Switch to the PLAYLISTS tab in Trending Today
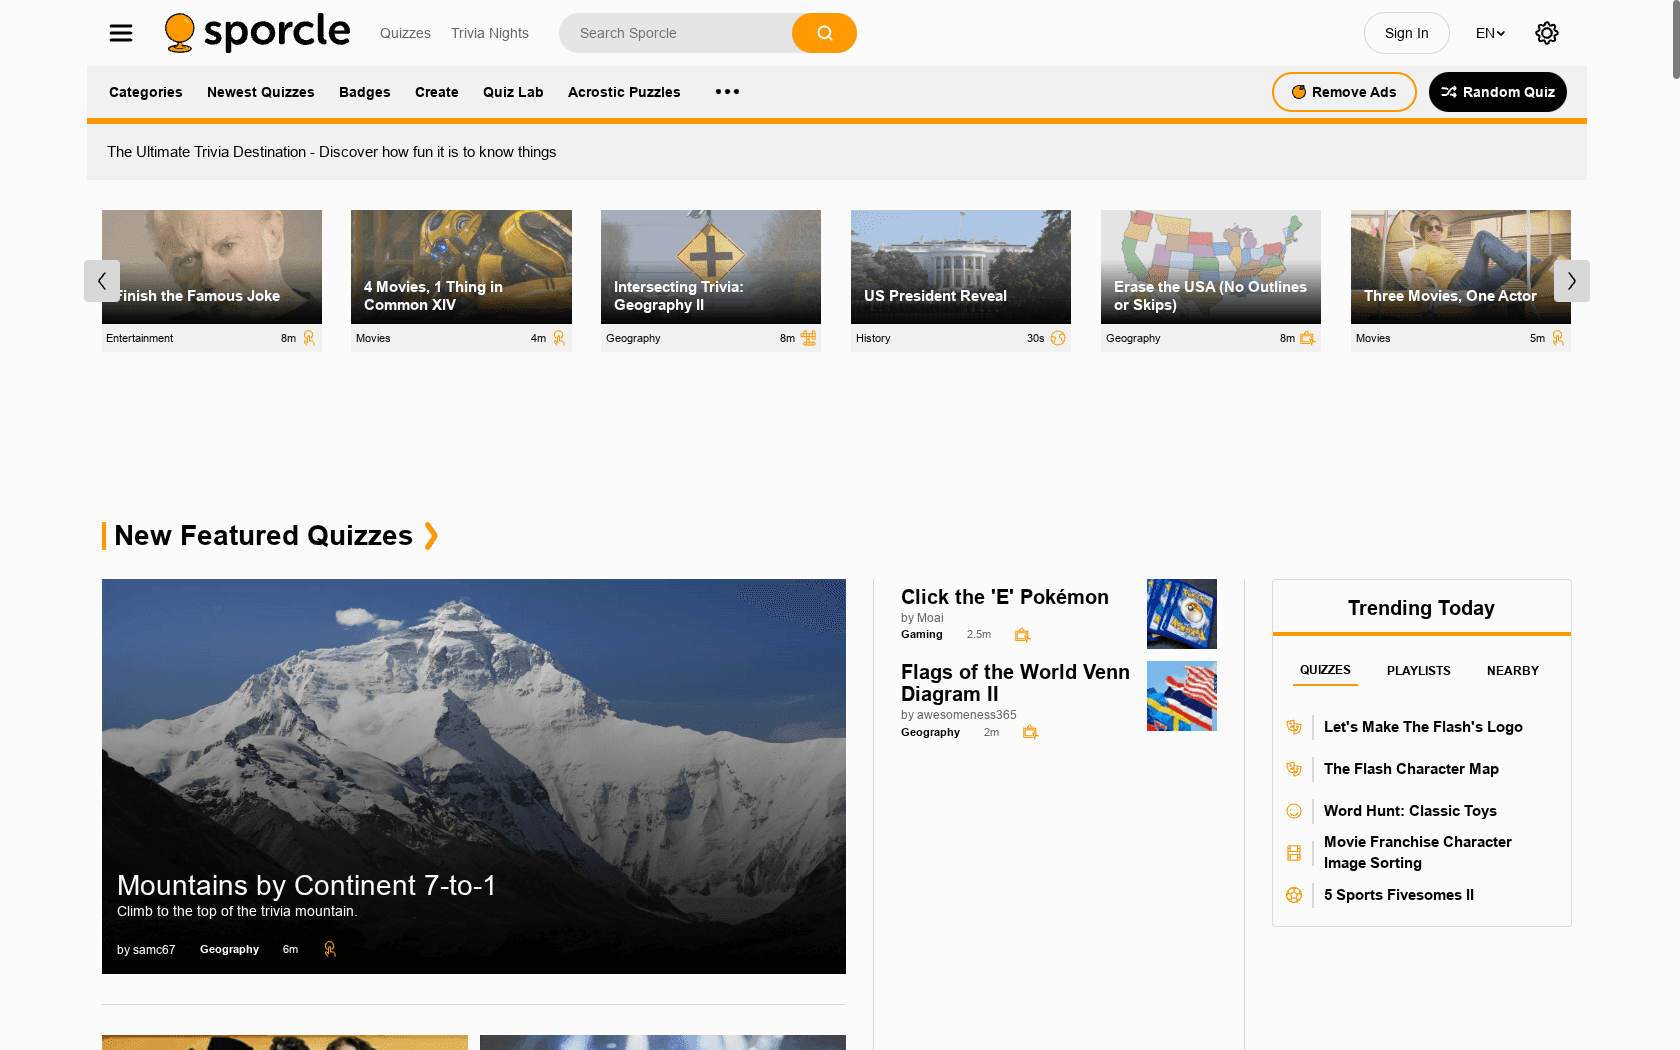Viewport: 1680px width, 1050px height. [x=1418, y=671]
